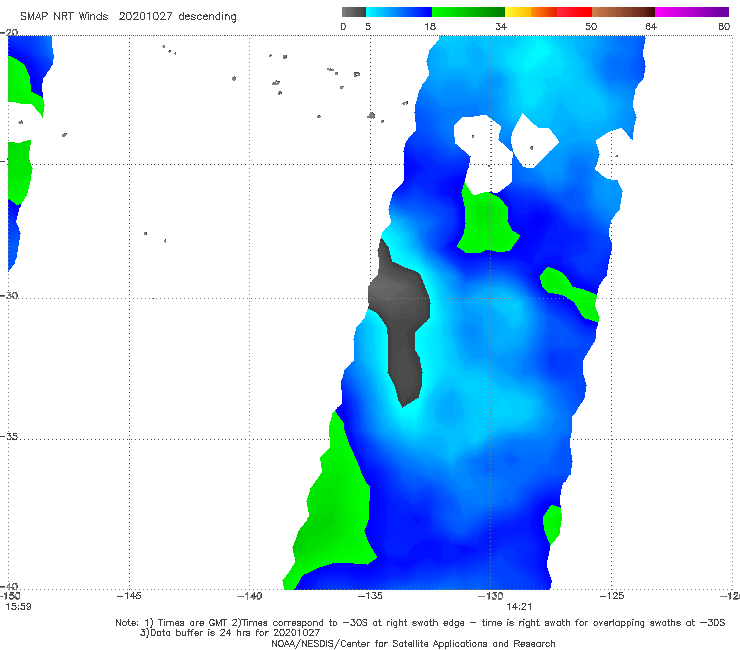Click the yellow segment of the color bar
The width and height of the screenshot is (740, 650).
[x=518, y=12]
